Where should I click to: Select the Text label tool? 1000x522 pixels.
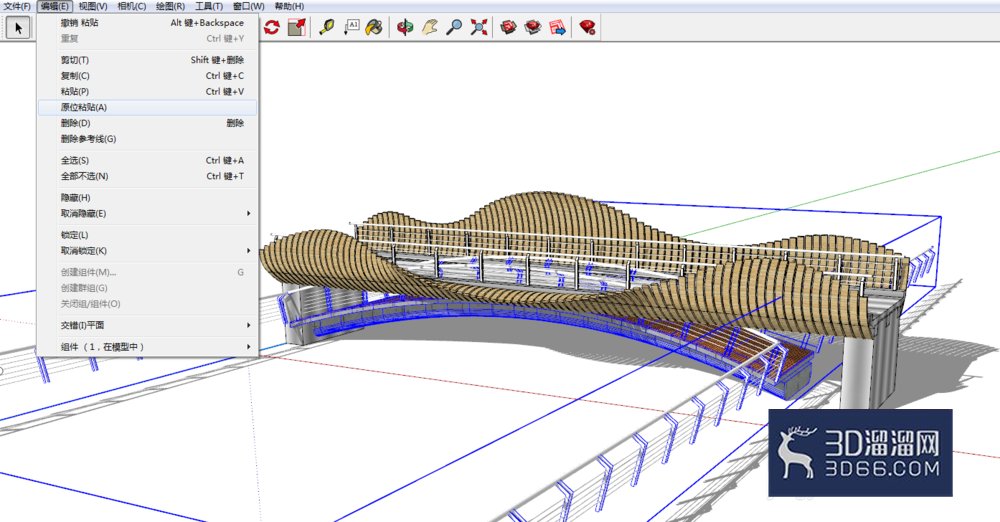coord(351,27)
